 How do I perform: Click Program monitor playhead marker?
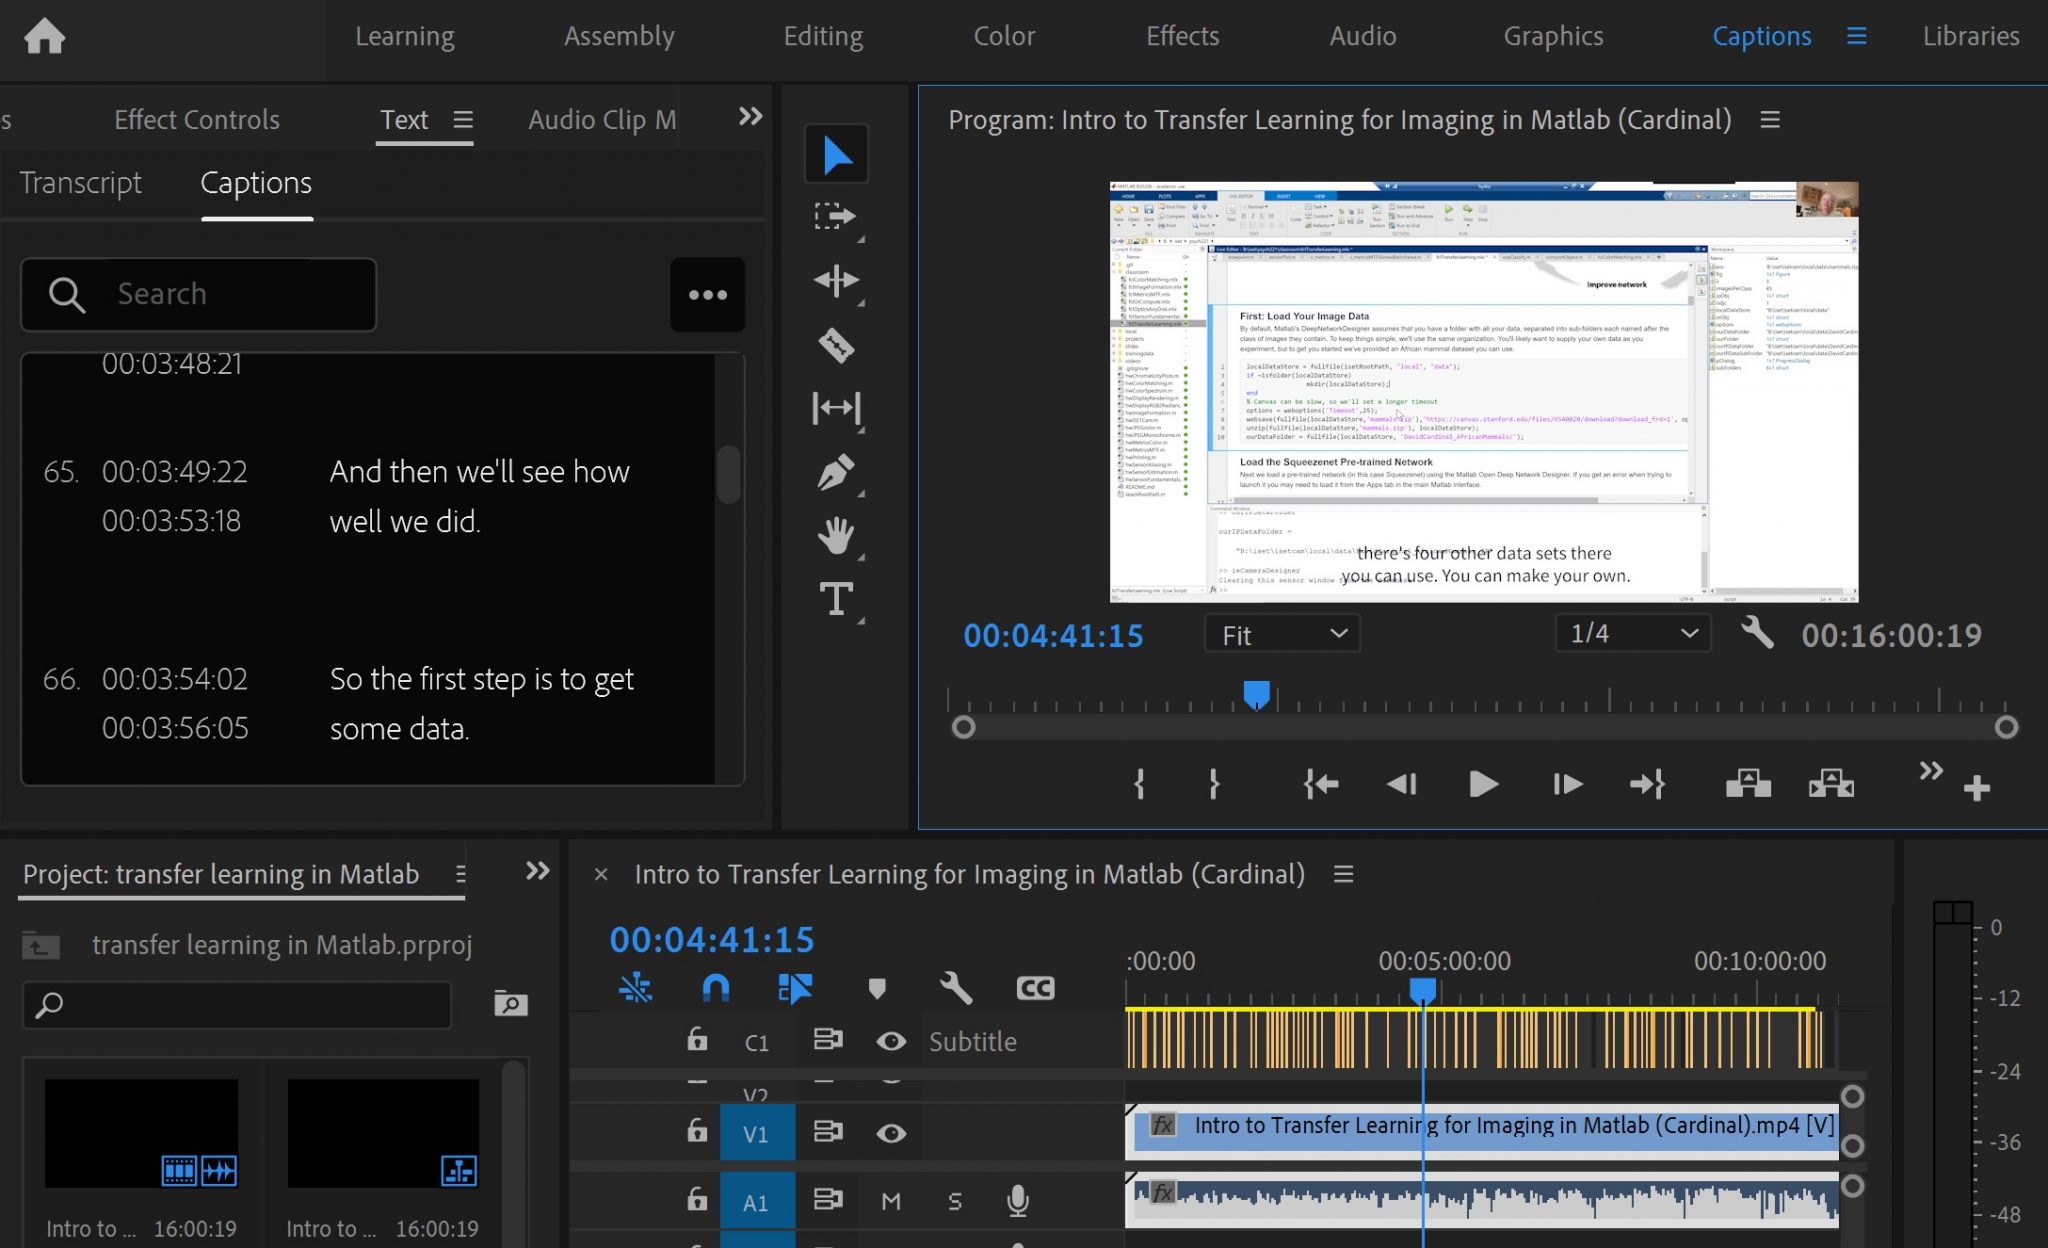click(x=1256, y=694)
